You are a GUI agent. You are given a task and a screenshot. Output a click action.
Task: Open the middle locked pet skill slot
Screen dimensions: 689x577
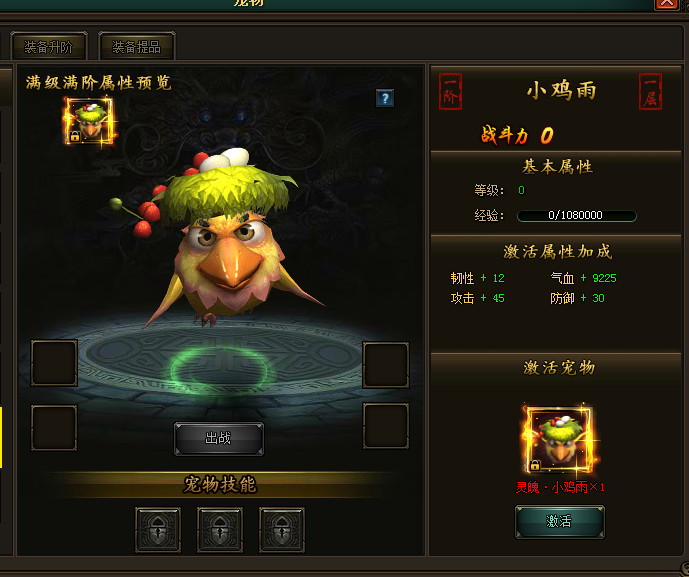pos(220,530)
